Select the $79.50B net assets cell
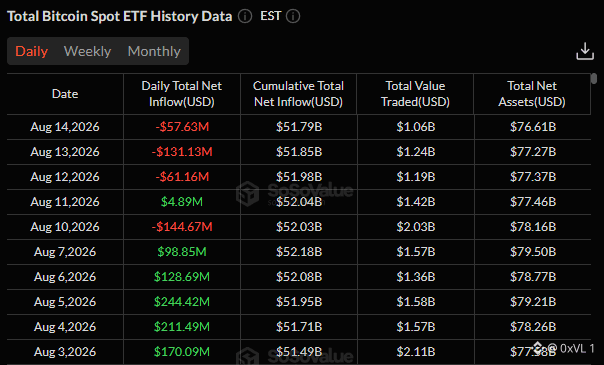The height and width of the screenshot is (365, 604). pos(533,252)
